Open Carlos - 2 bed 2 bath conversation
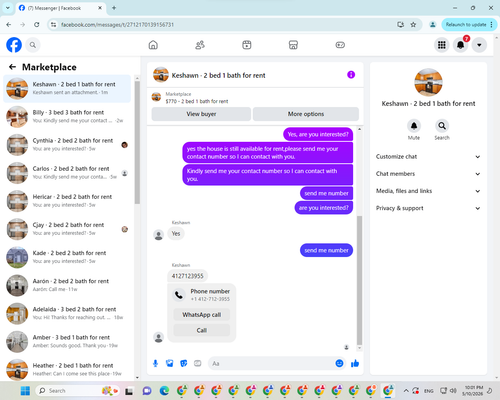The image size is (500, 400). [x=67, y=173]
